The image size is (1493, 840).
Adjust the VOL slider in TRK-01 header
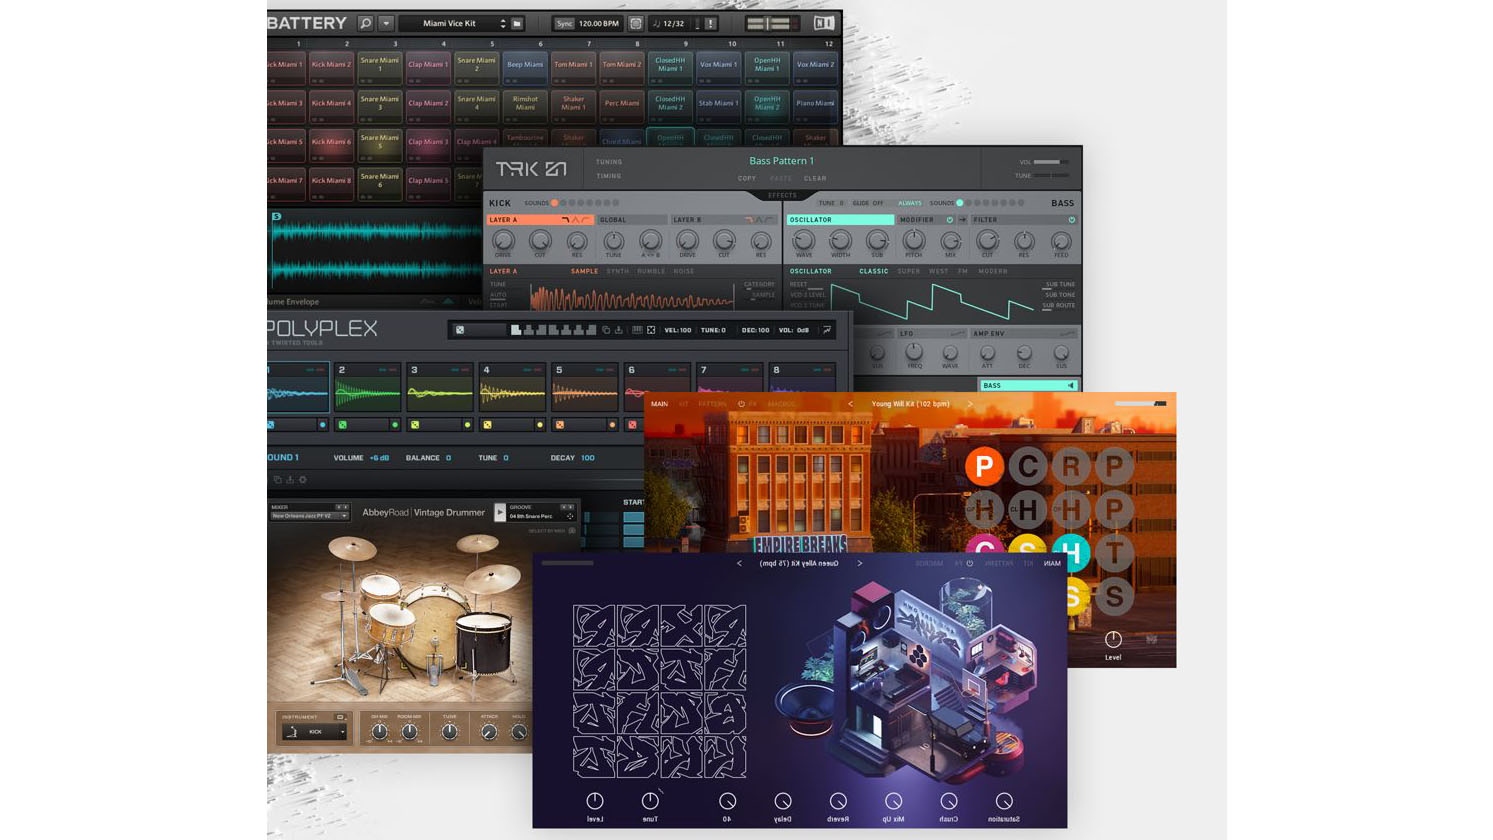click(1050, 162)
